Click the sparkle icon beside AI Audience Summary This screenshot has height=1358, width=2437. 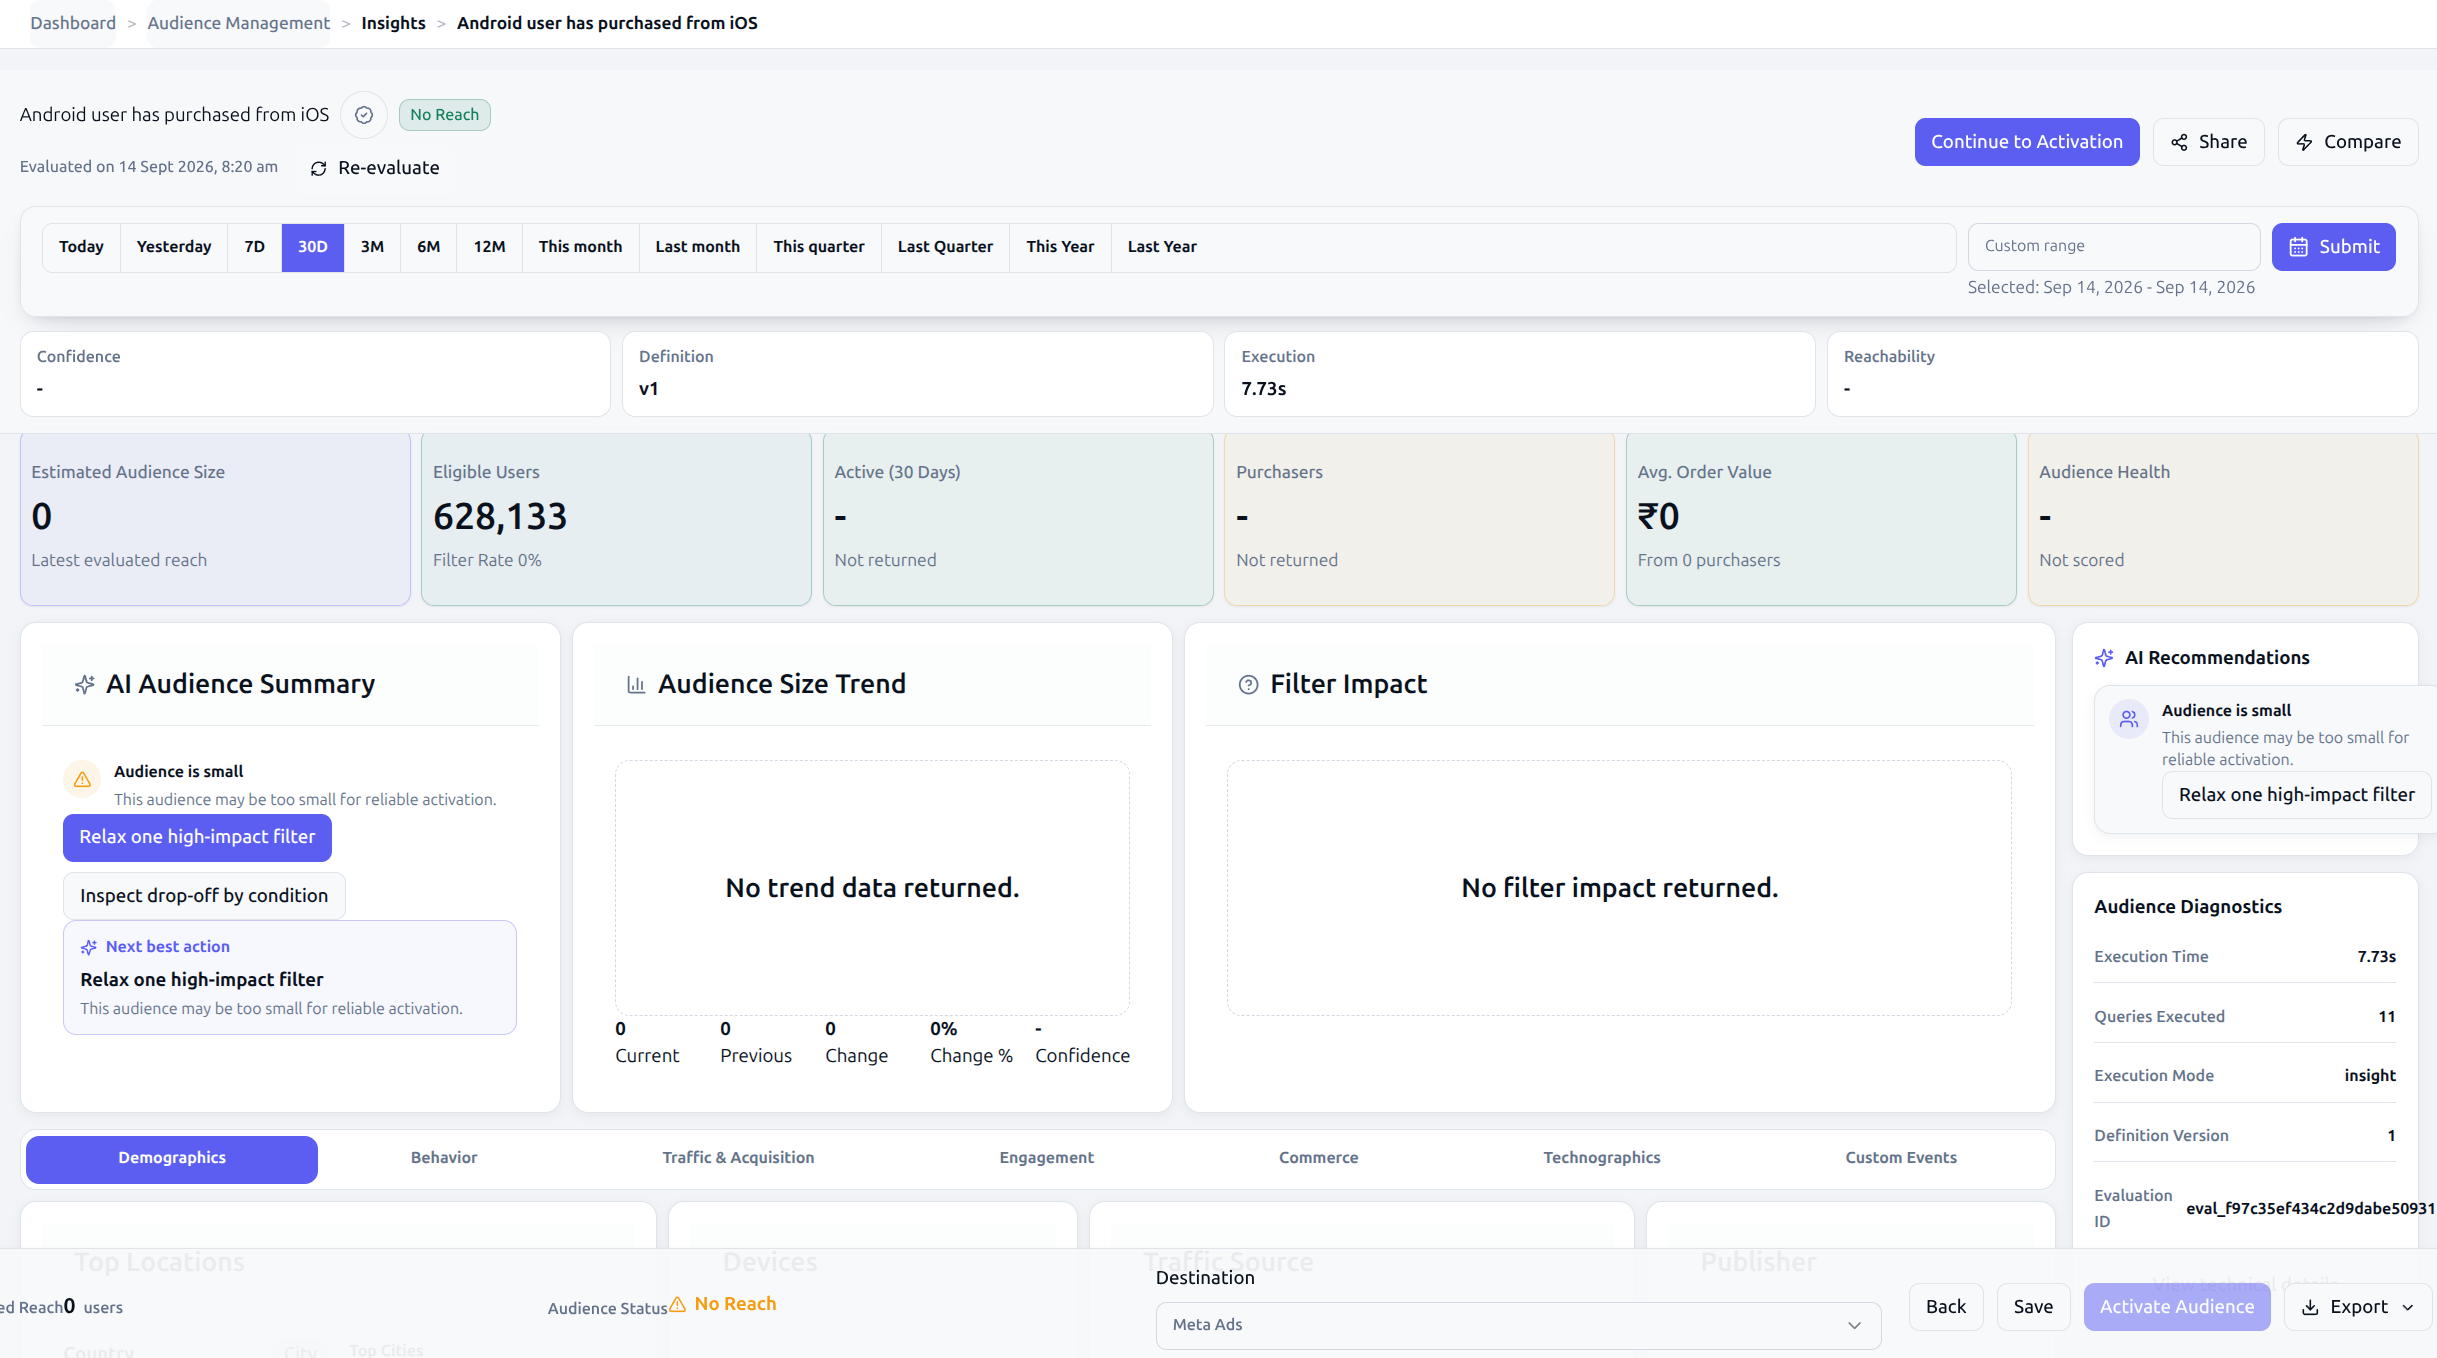tap(85, 684)
